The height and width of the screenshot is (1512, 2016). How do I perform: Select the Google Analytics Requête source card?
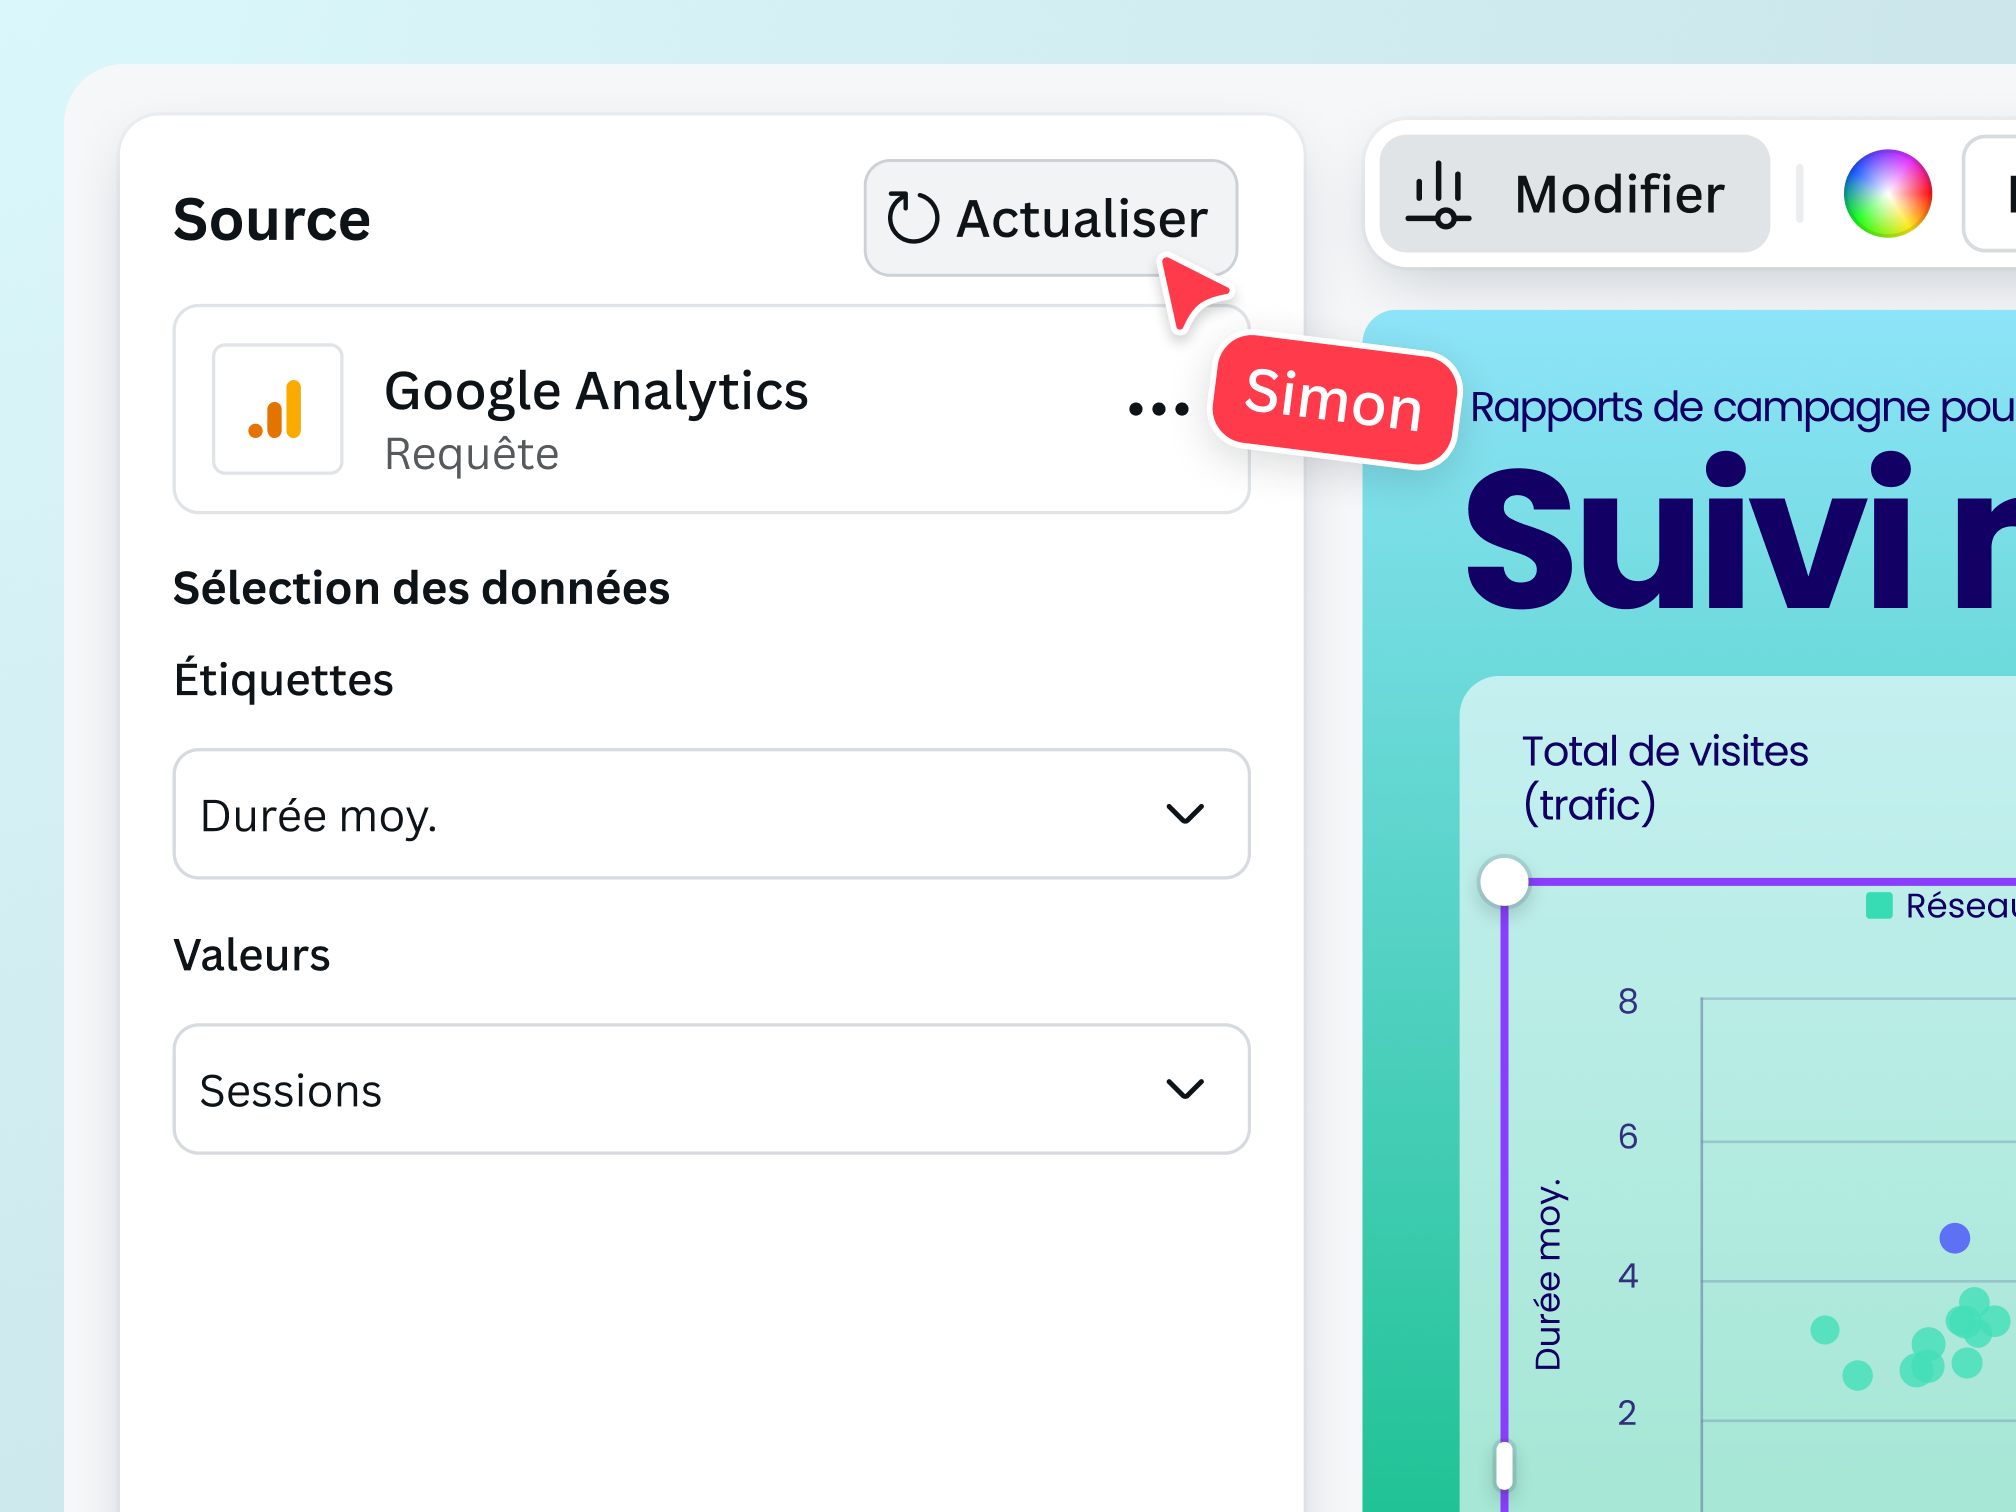711,409
